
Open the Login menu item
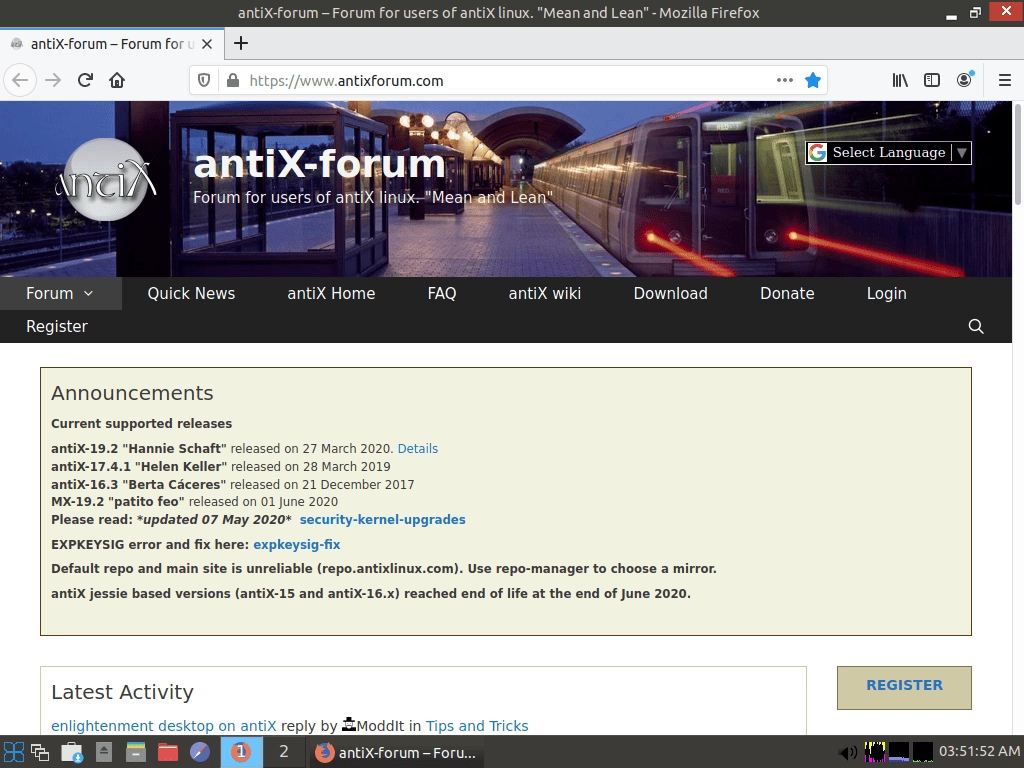pos(886,293)
